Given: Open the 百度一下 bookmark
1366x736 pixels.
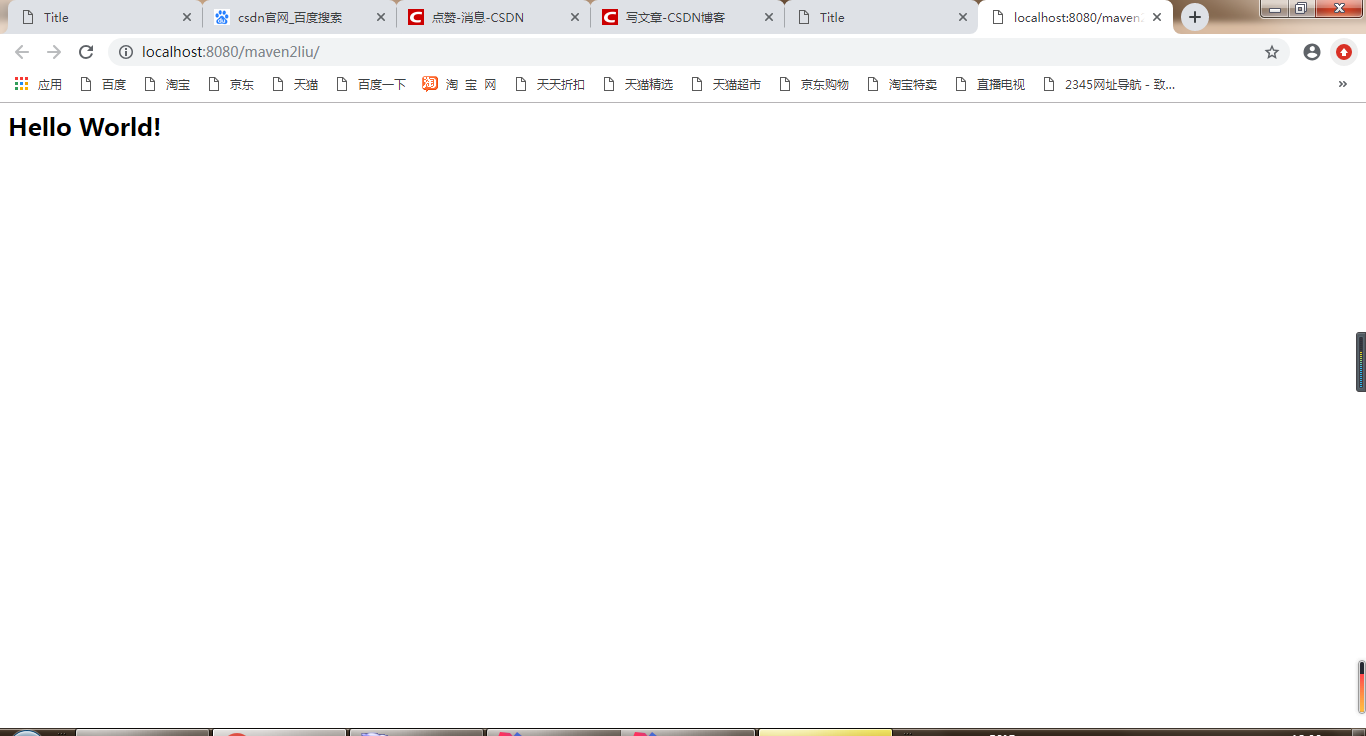Looking at the screenshot, I should tap(371, 84).
